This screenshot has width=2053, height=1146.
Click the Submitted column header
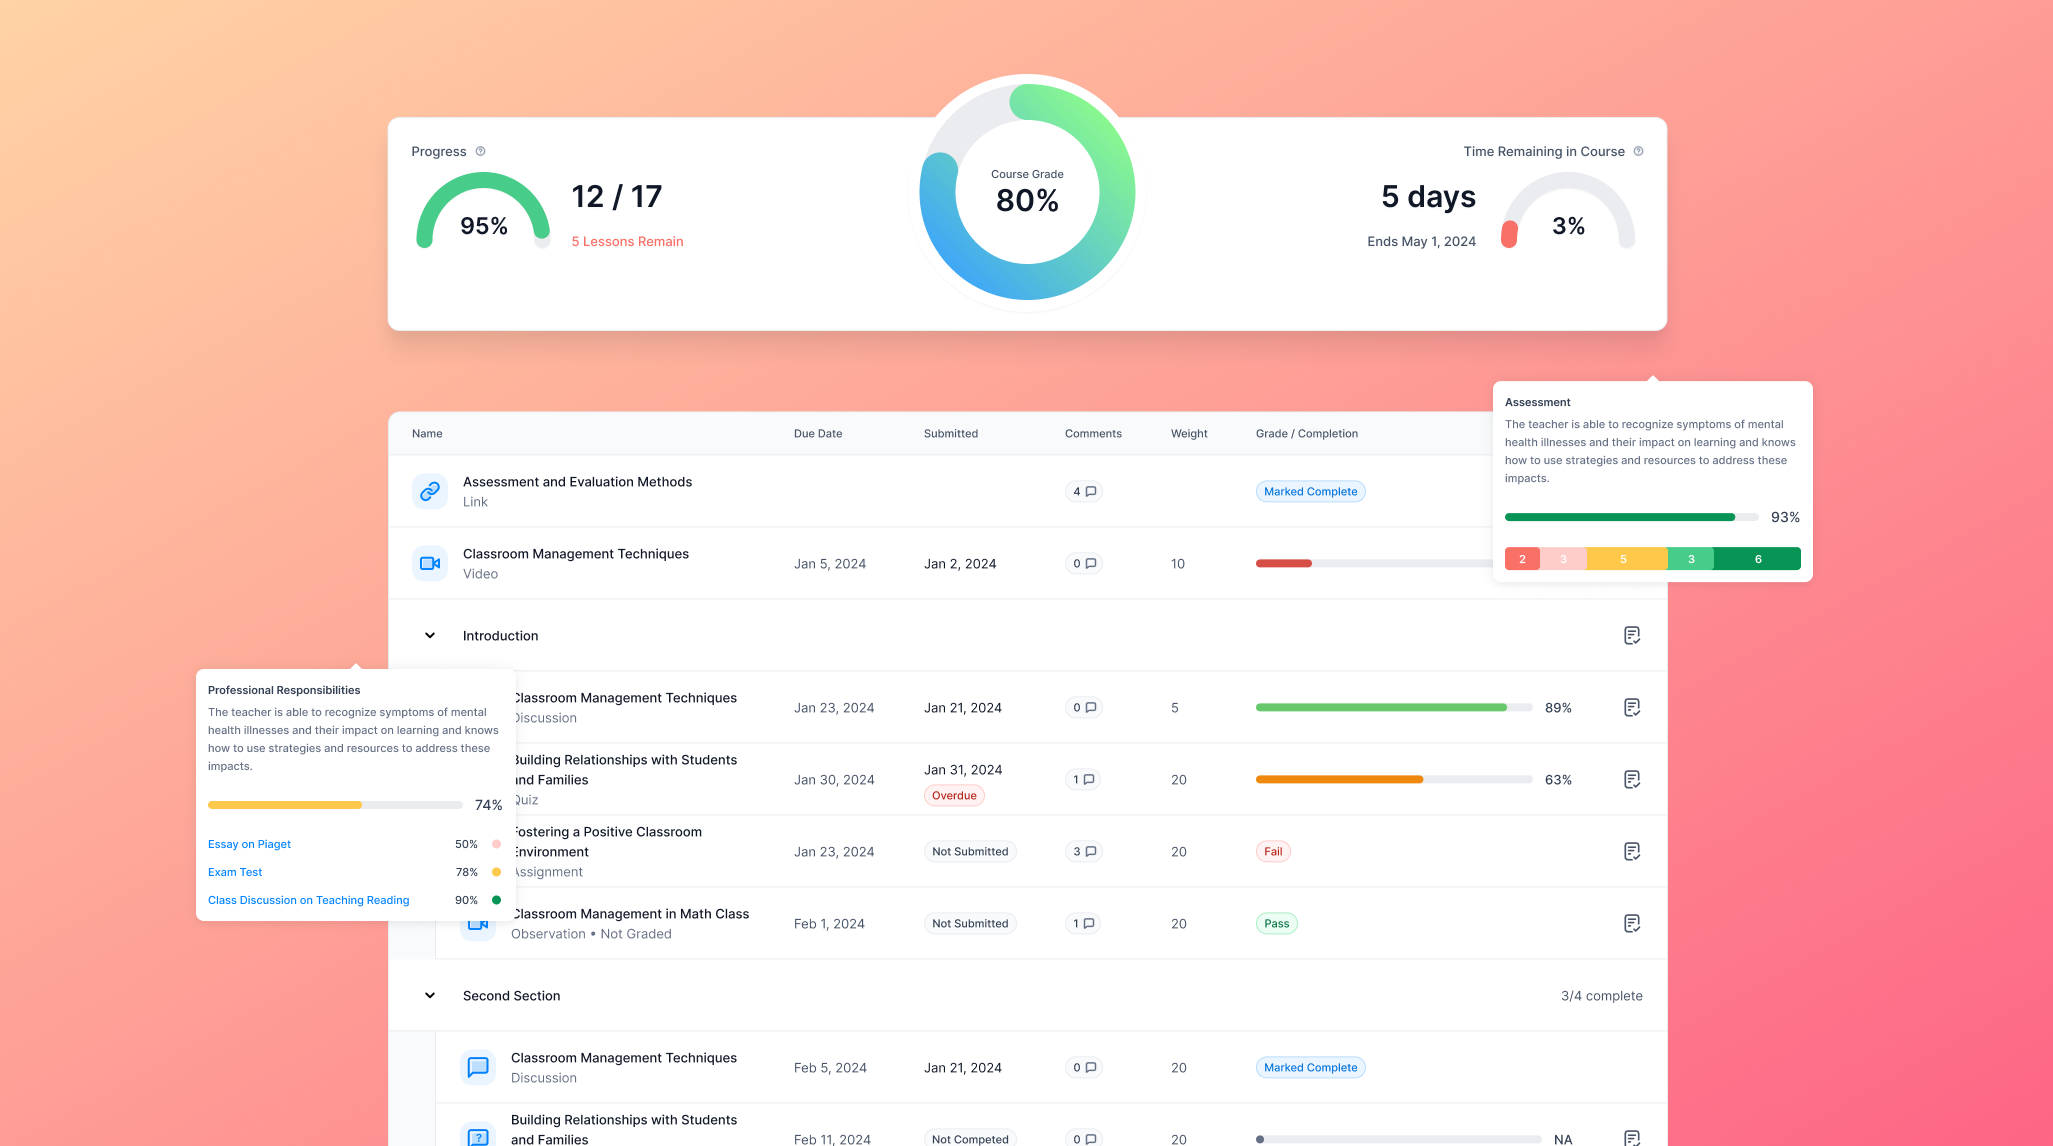(x=951, y=433)
